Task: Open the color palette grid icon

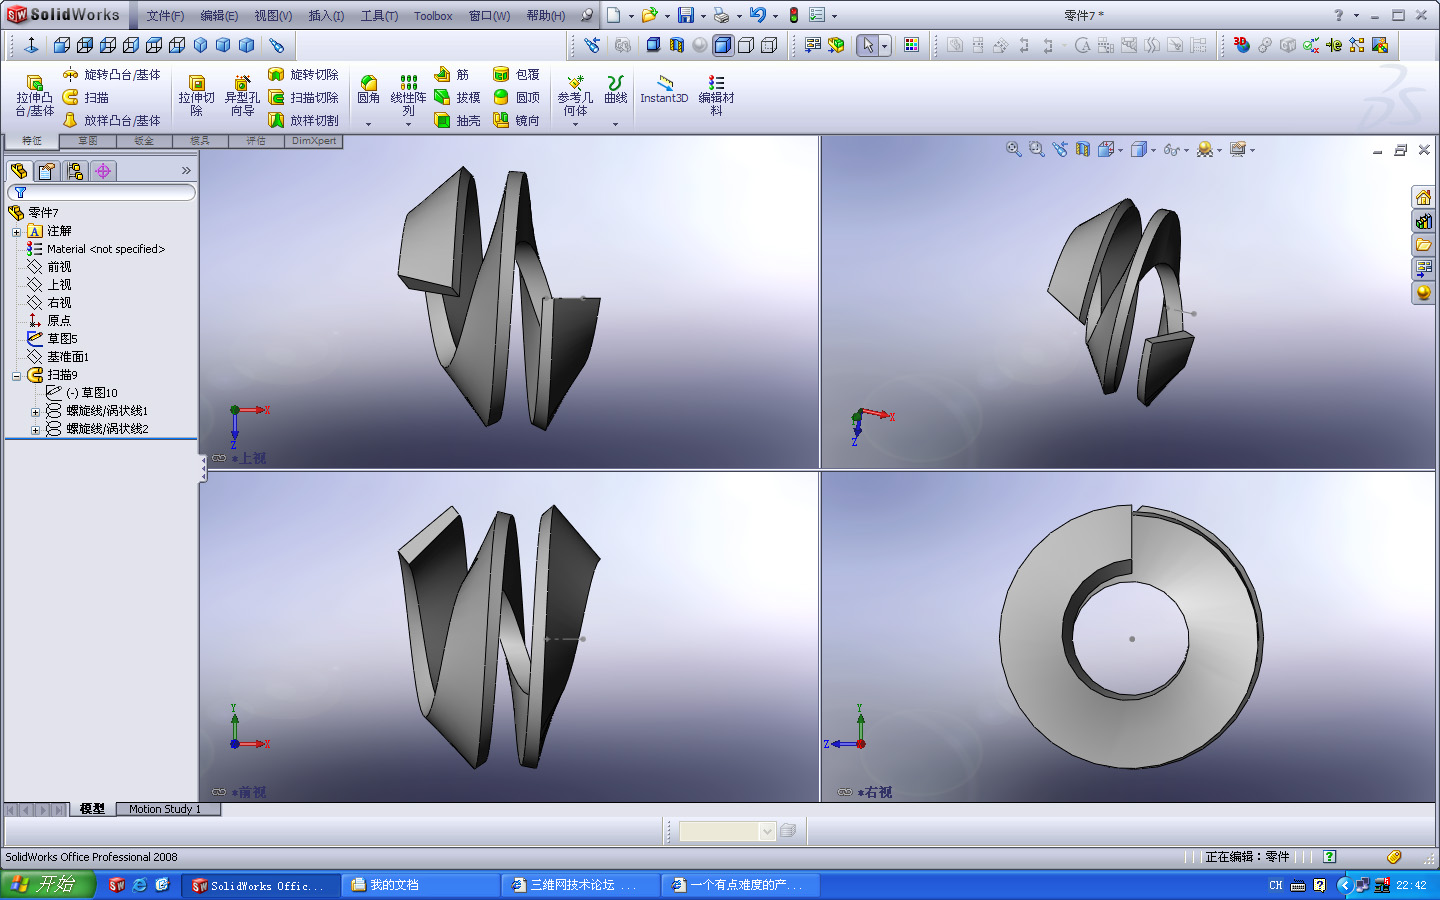Action: pos(911,45)
